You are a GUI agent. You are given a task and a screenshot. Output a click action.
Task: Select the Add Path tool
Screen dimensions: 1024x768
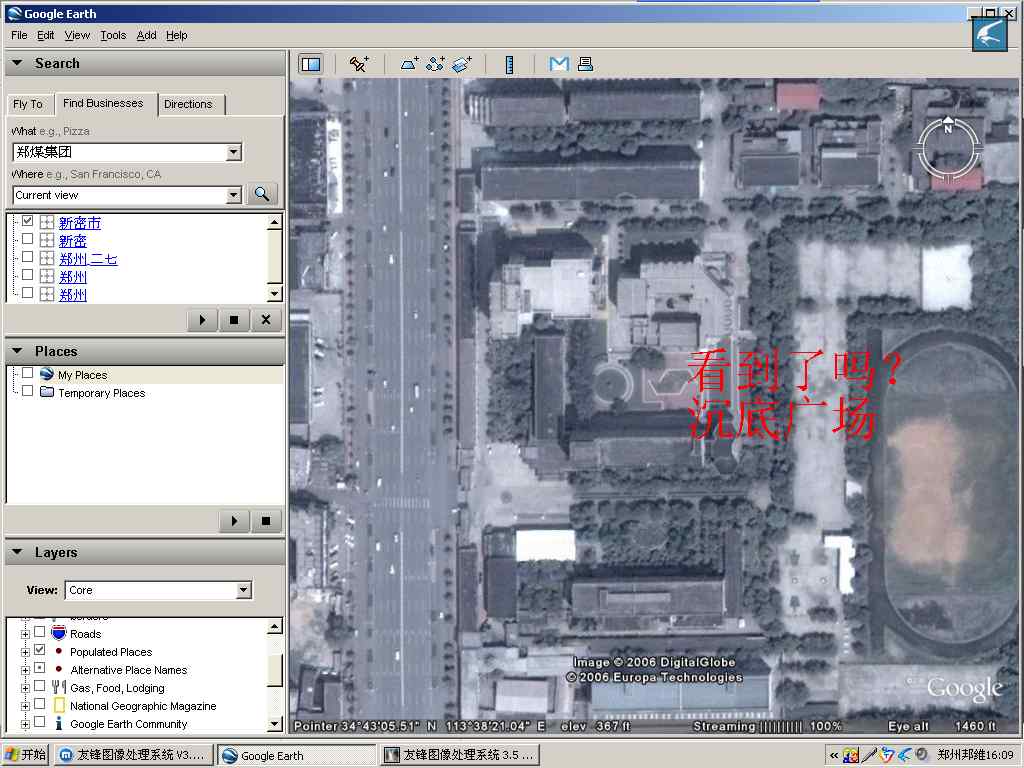(435, 64)
